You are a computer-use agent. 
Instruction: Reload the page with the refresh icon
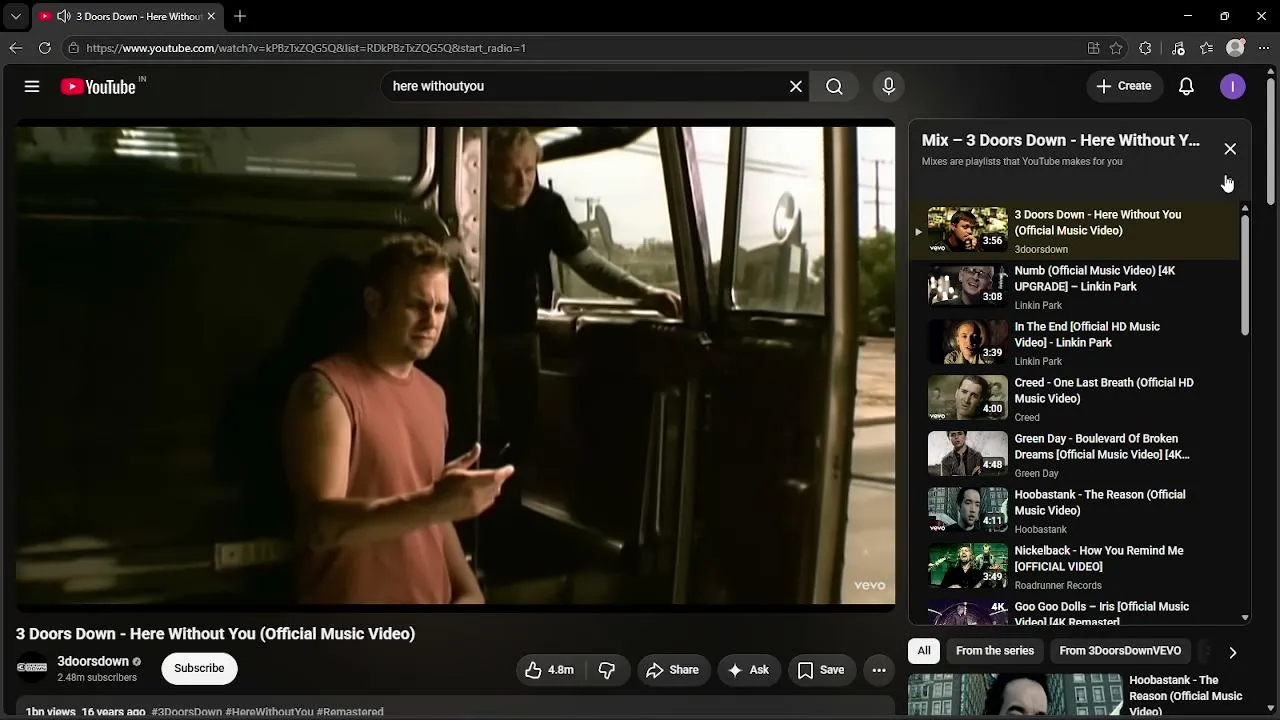[x=45, y=48]
